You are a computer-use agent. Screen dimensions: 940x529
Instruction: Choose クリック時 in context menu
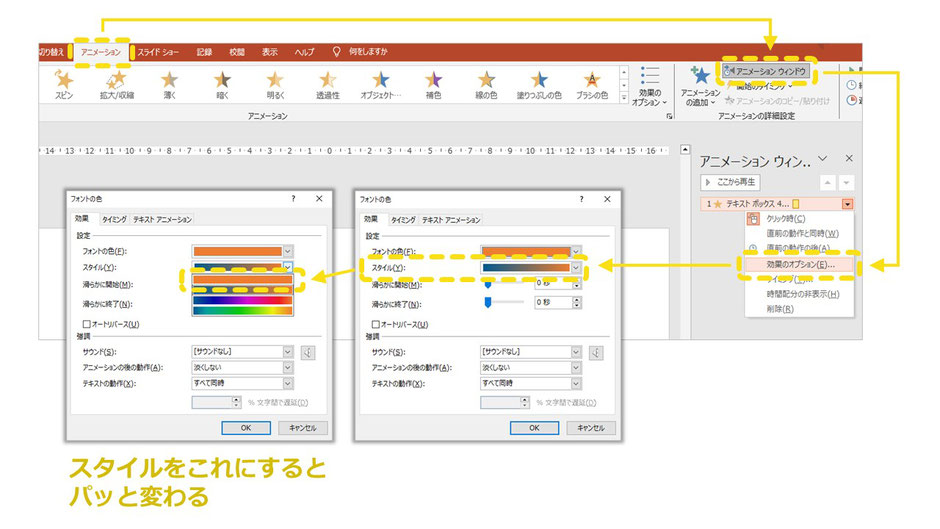[x=800, y=219]
